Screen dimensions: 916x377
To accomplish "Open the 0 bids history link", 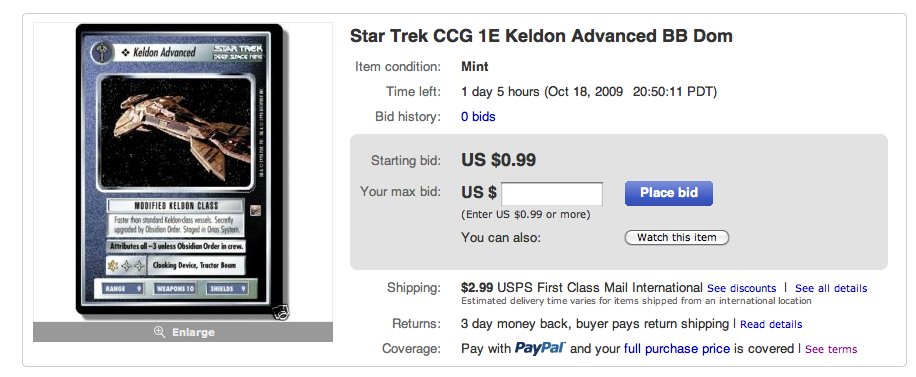I will click(x=478, y=117).
